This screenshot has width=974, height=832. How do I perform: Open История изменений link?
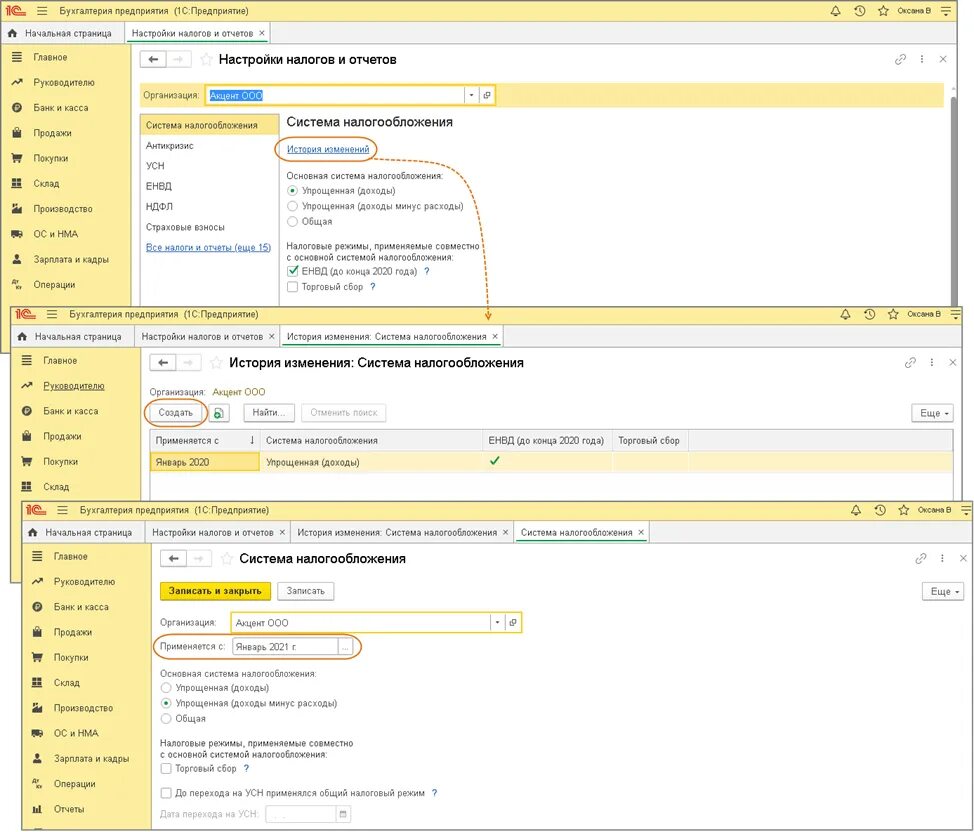(x=328, y=149)
